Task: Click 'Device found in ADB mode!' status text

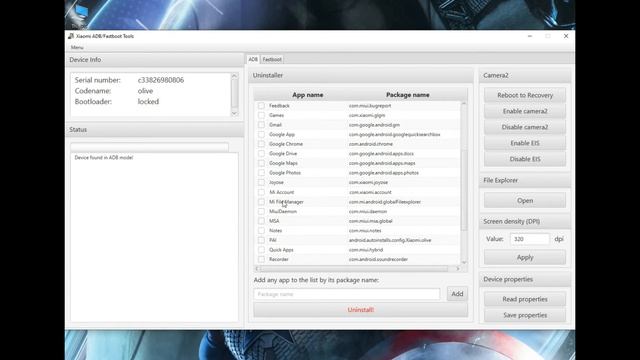Action: click(104, 158)
